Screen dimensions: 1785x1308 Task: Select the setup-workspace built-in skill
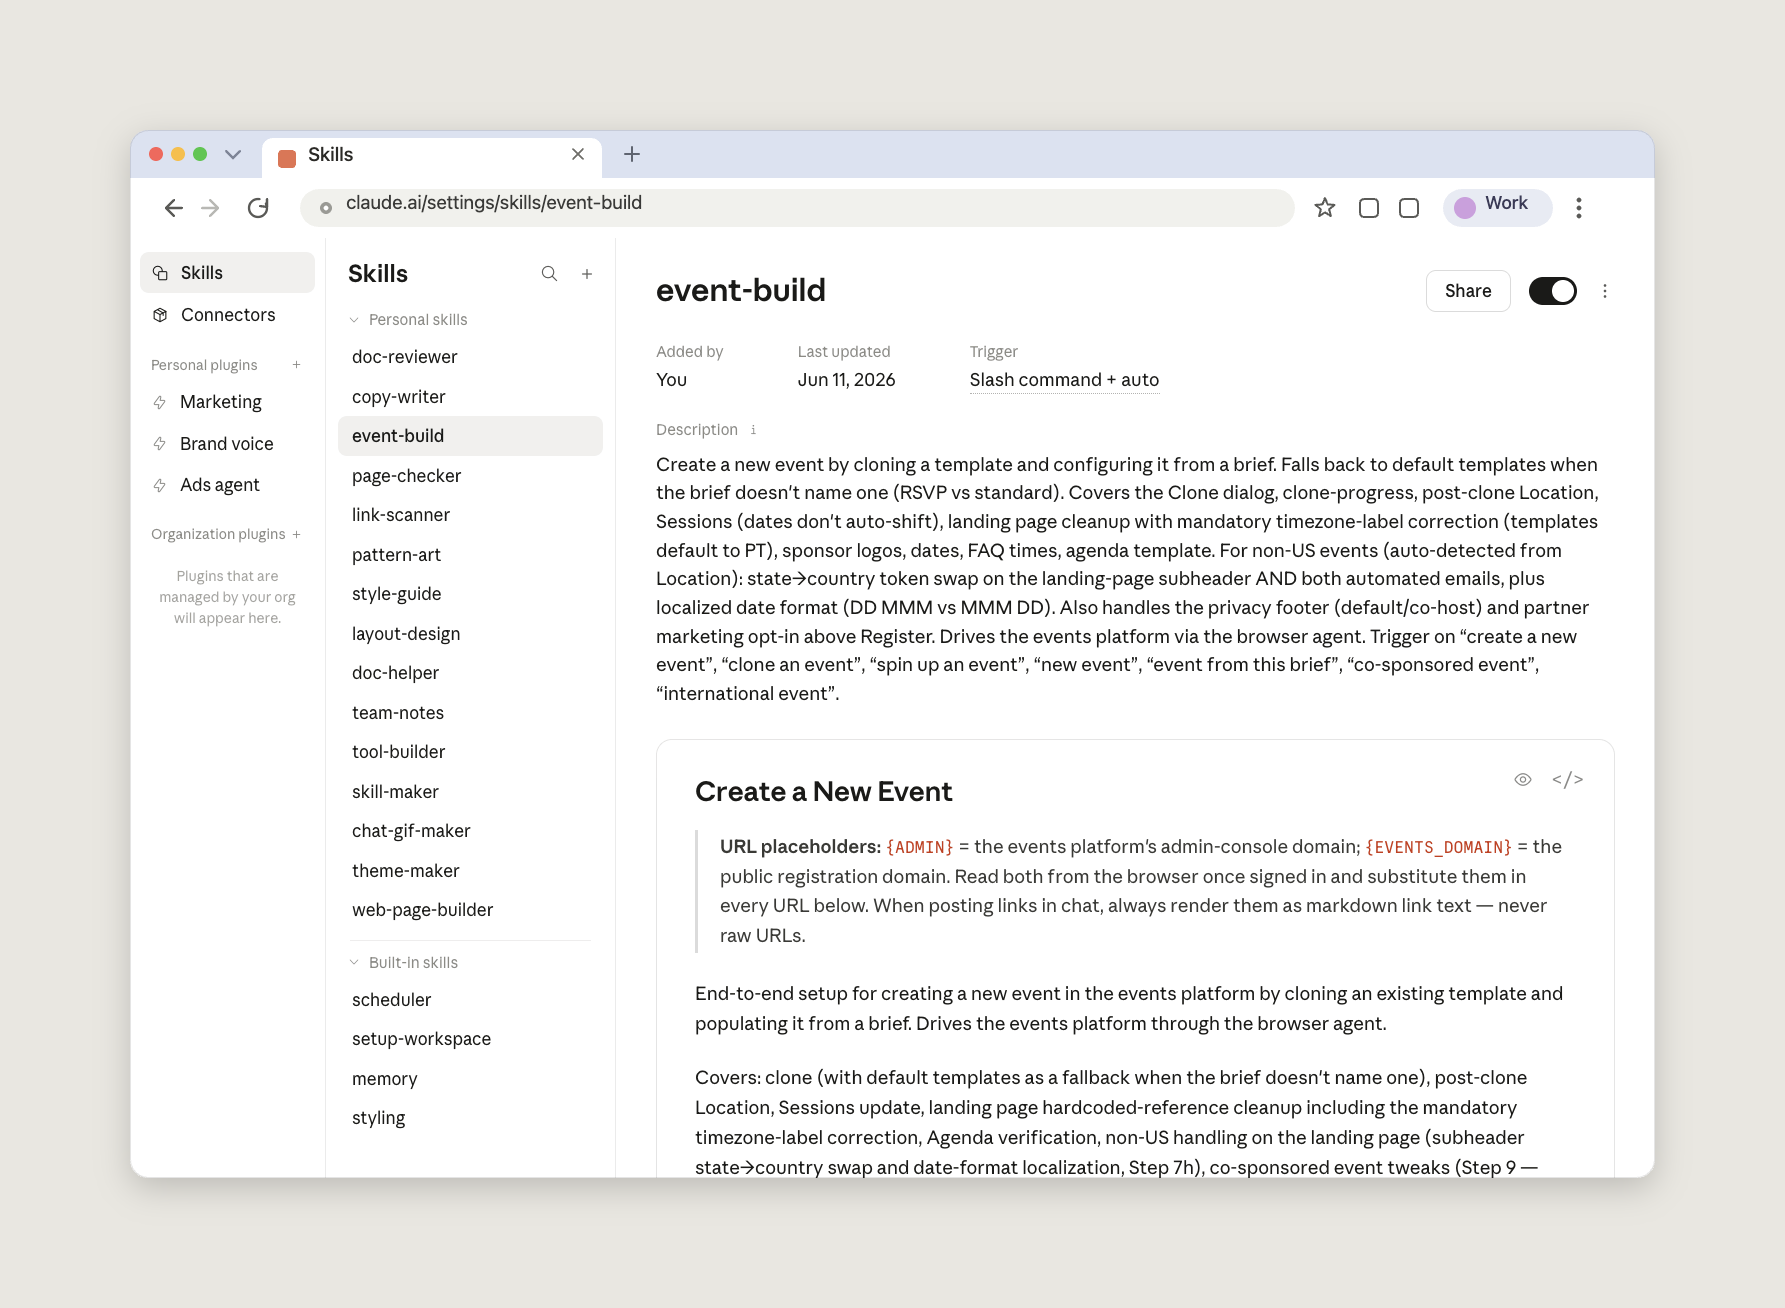point(470,1039)
